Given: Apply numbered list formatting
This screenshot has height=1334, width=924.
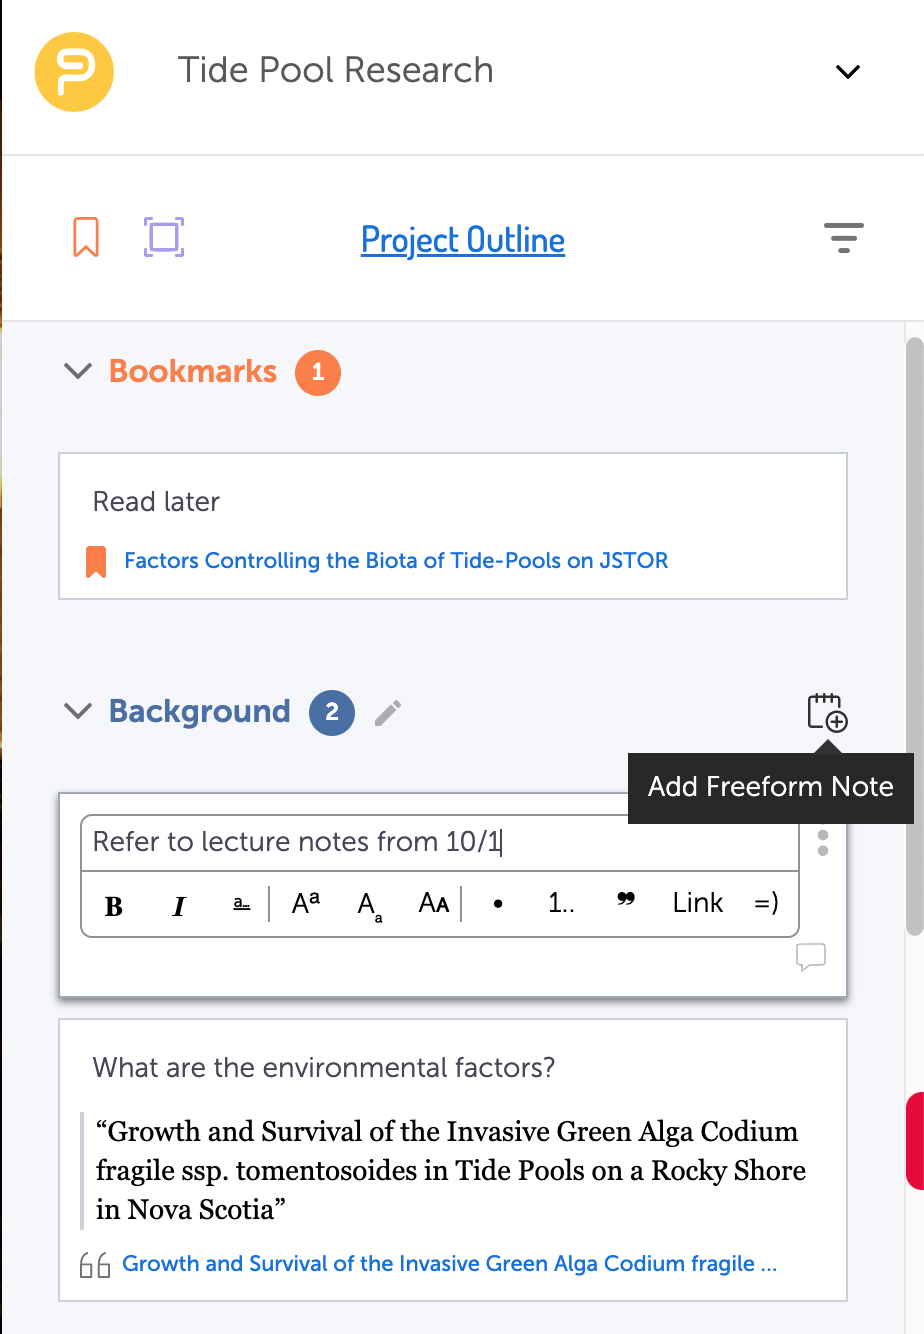Looking at the screenshot, I should [561, 903].
